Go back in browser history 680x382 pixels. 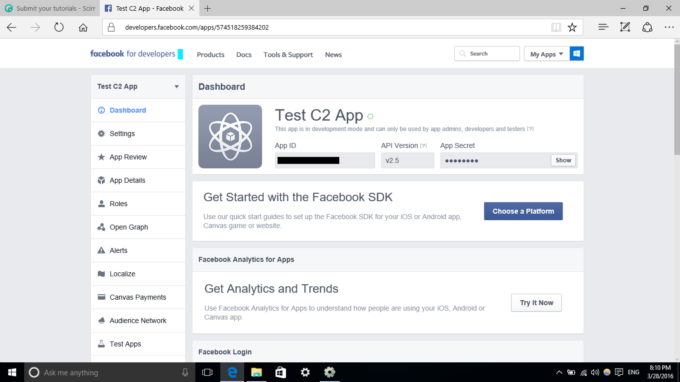(x=11, y=27)
